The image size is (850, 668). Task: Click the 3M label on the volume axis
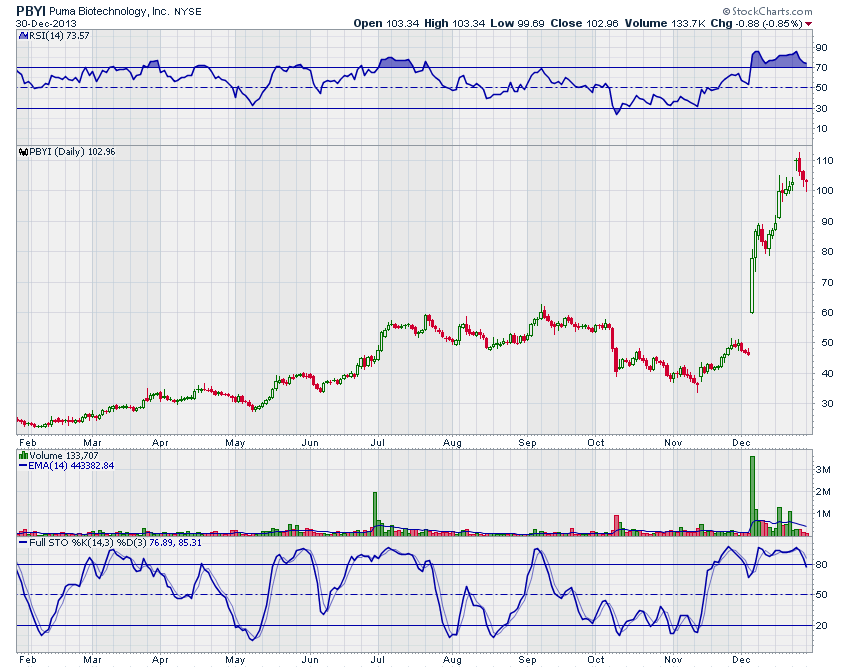coord(823,469)
